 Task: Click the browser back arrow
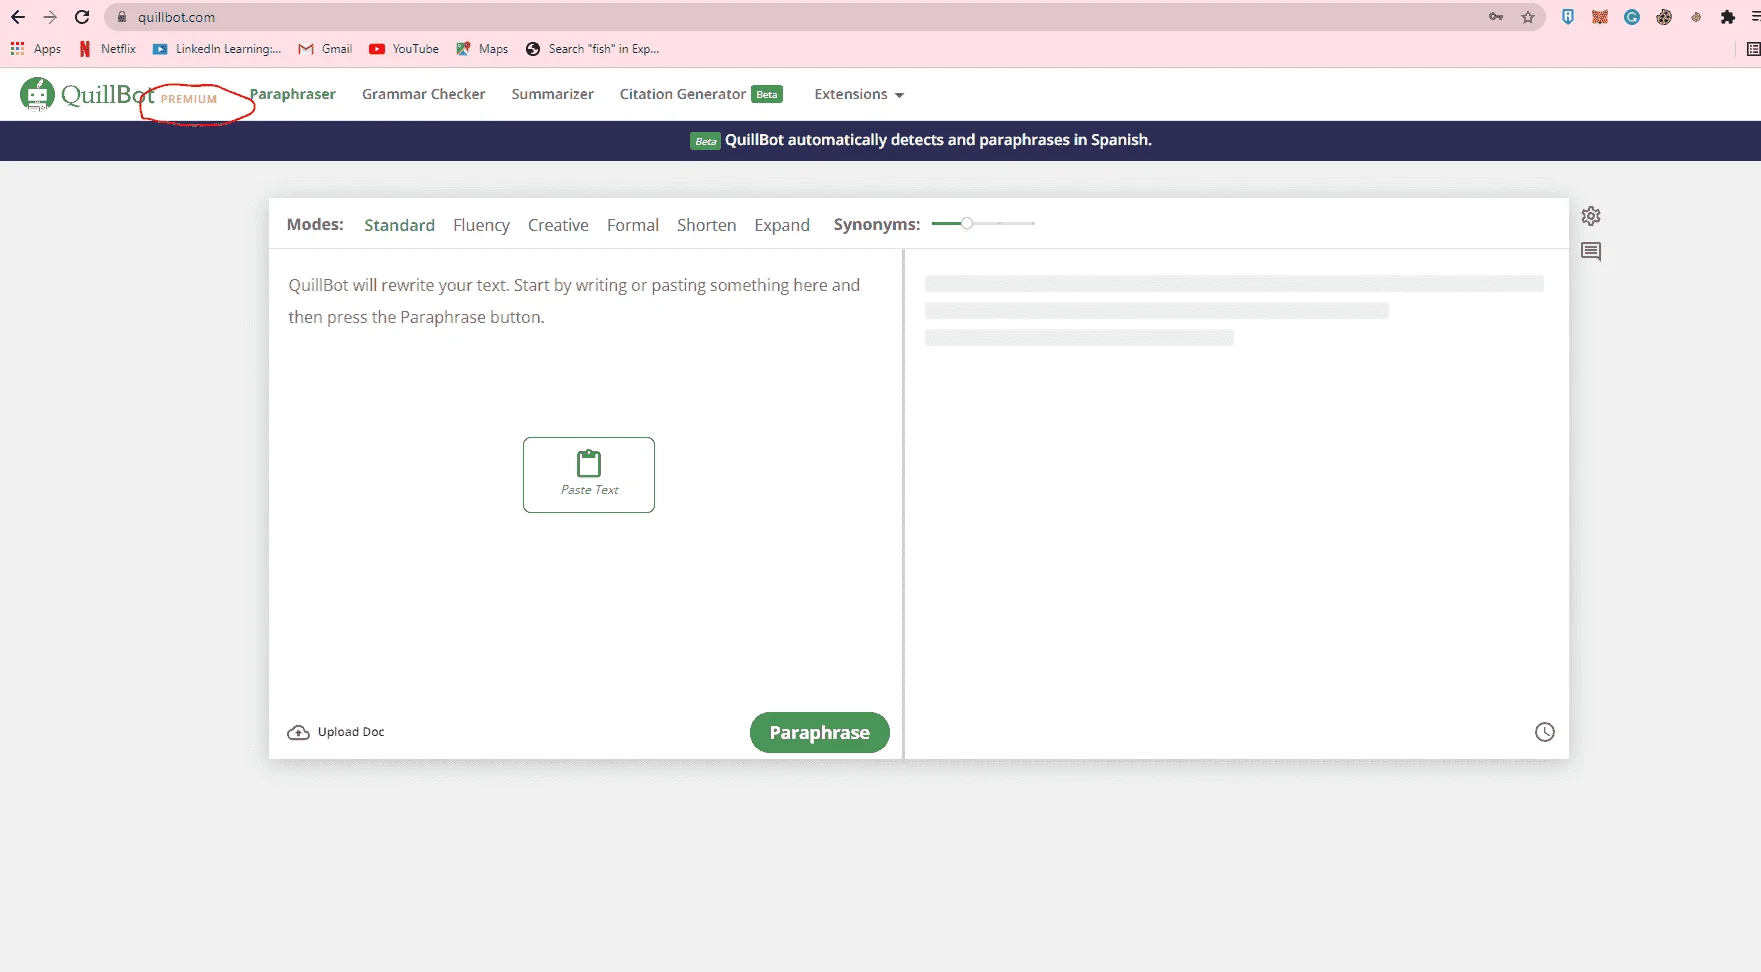(x=18, y=17)
